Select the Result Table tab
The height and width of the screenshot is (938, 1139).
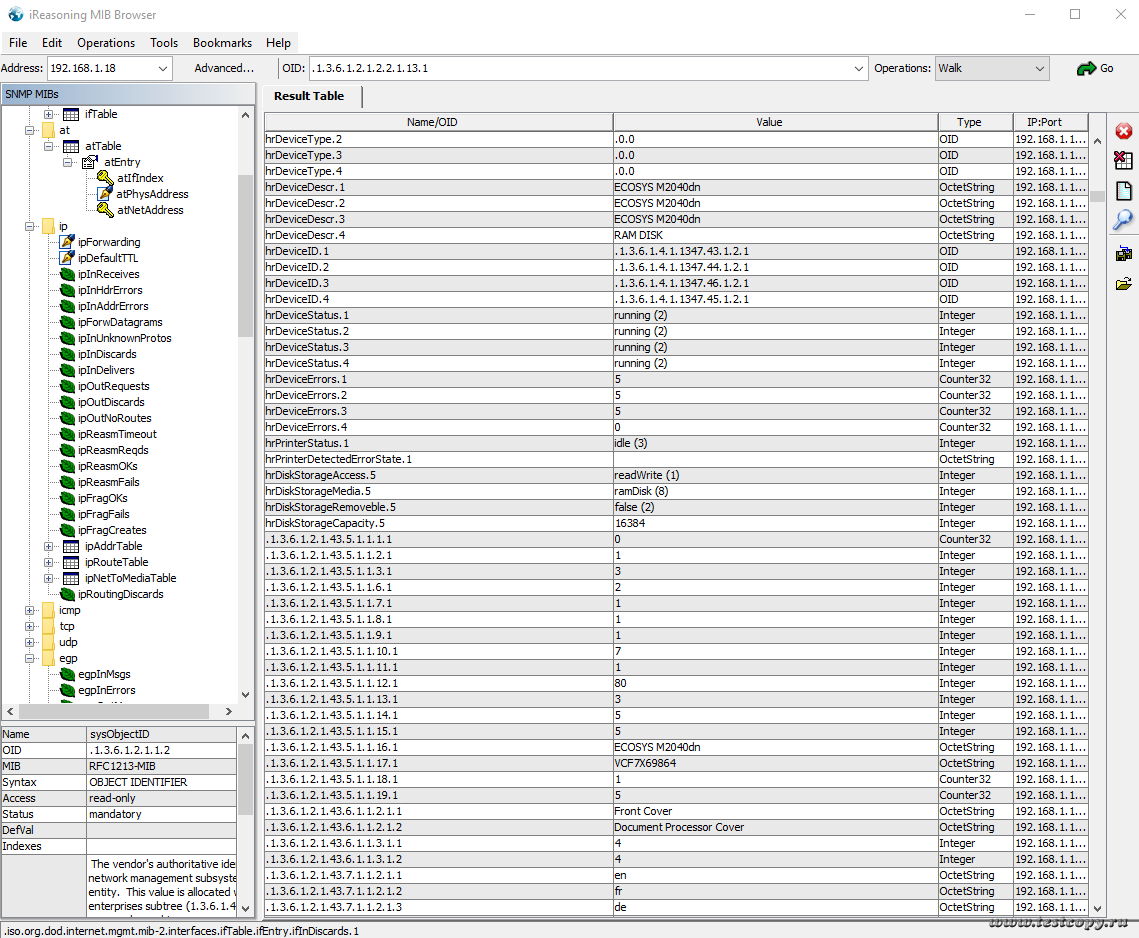[309, 96]
